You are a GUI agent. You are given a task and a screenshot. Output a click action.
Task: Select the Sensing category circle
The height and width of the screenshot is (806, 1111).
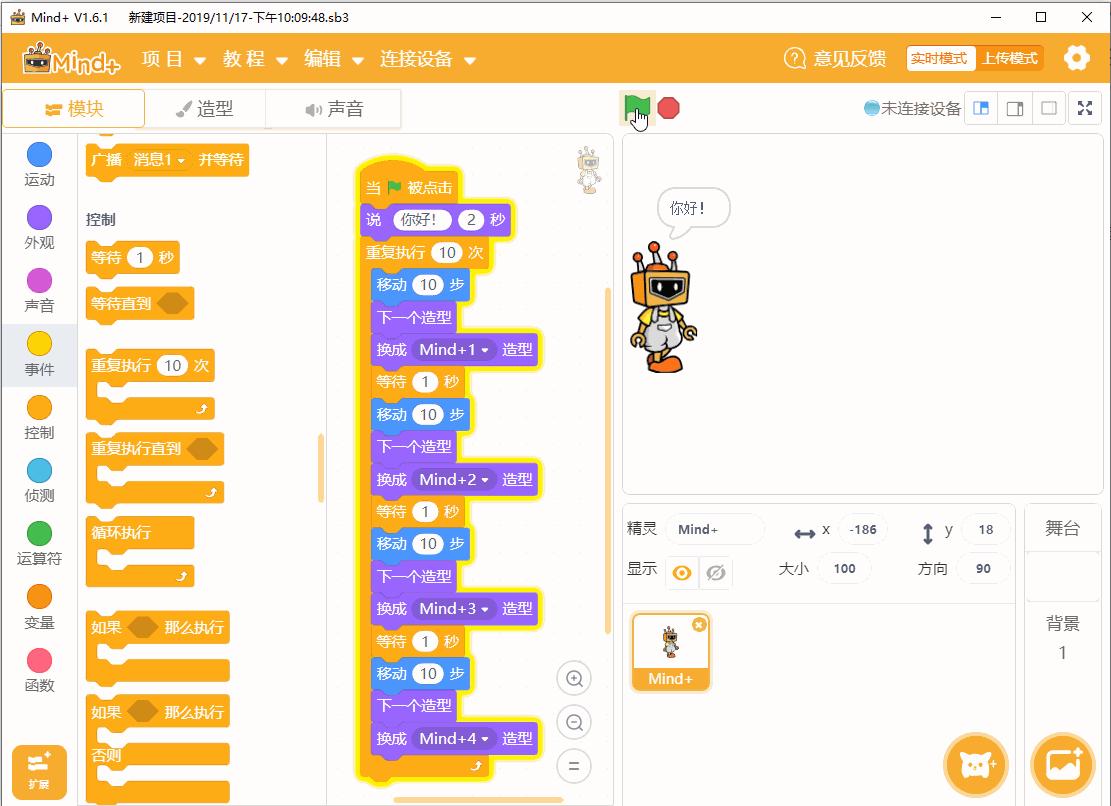pyautogui.click(x=39, y=470)
